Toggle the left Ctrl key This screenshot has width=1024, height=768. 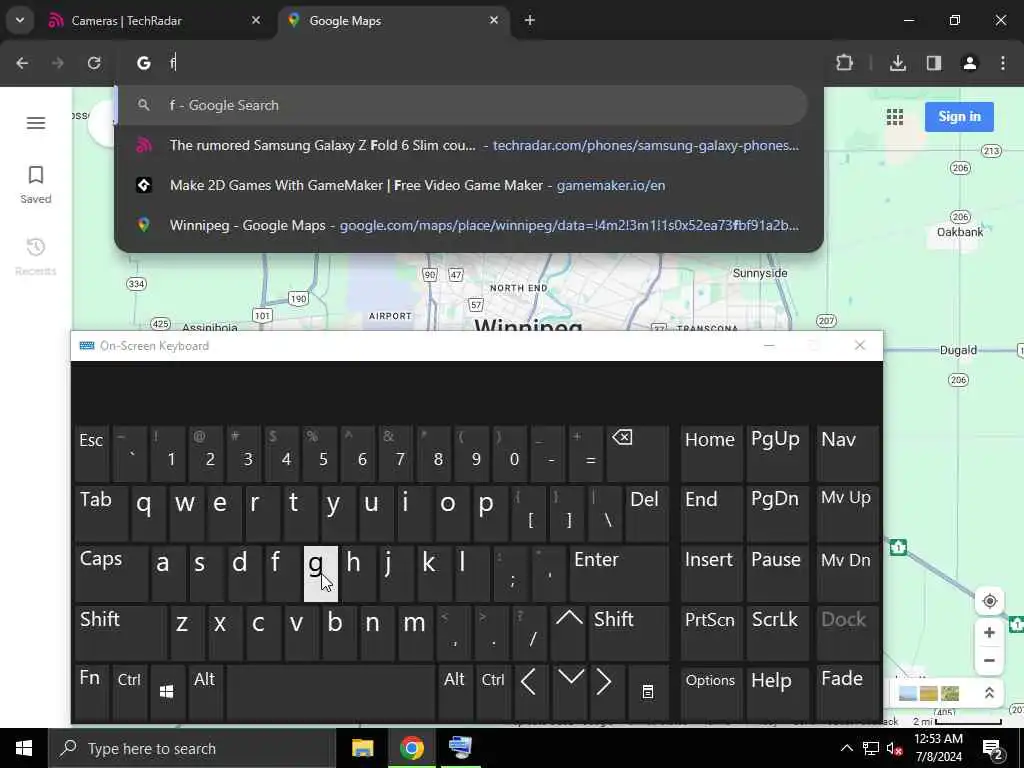[x=129, y=692]
